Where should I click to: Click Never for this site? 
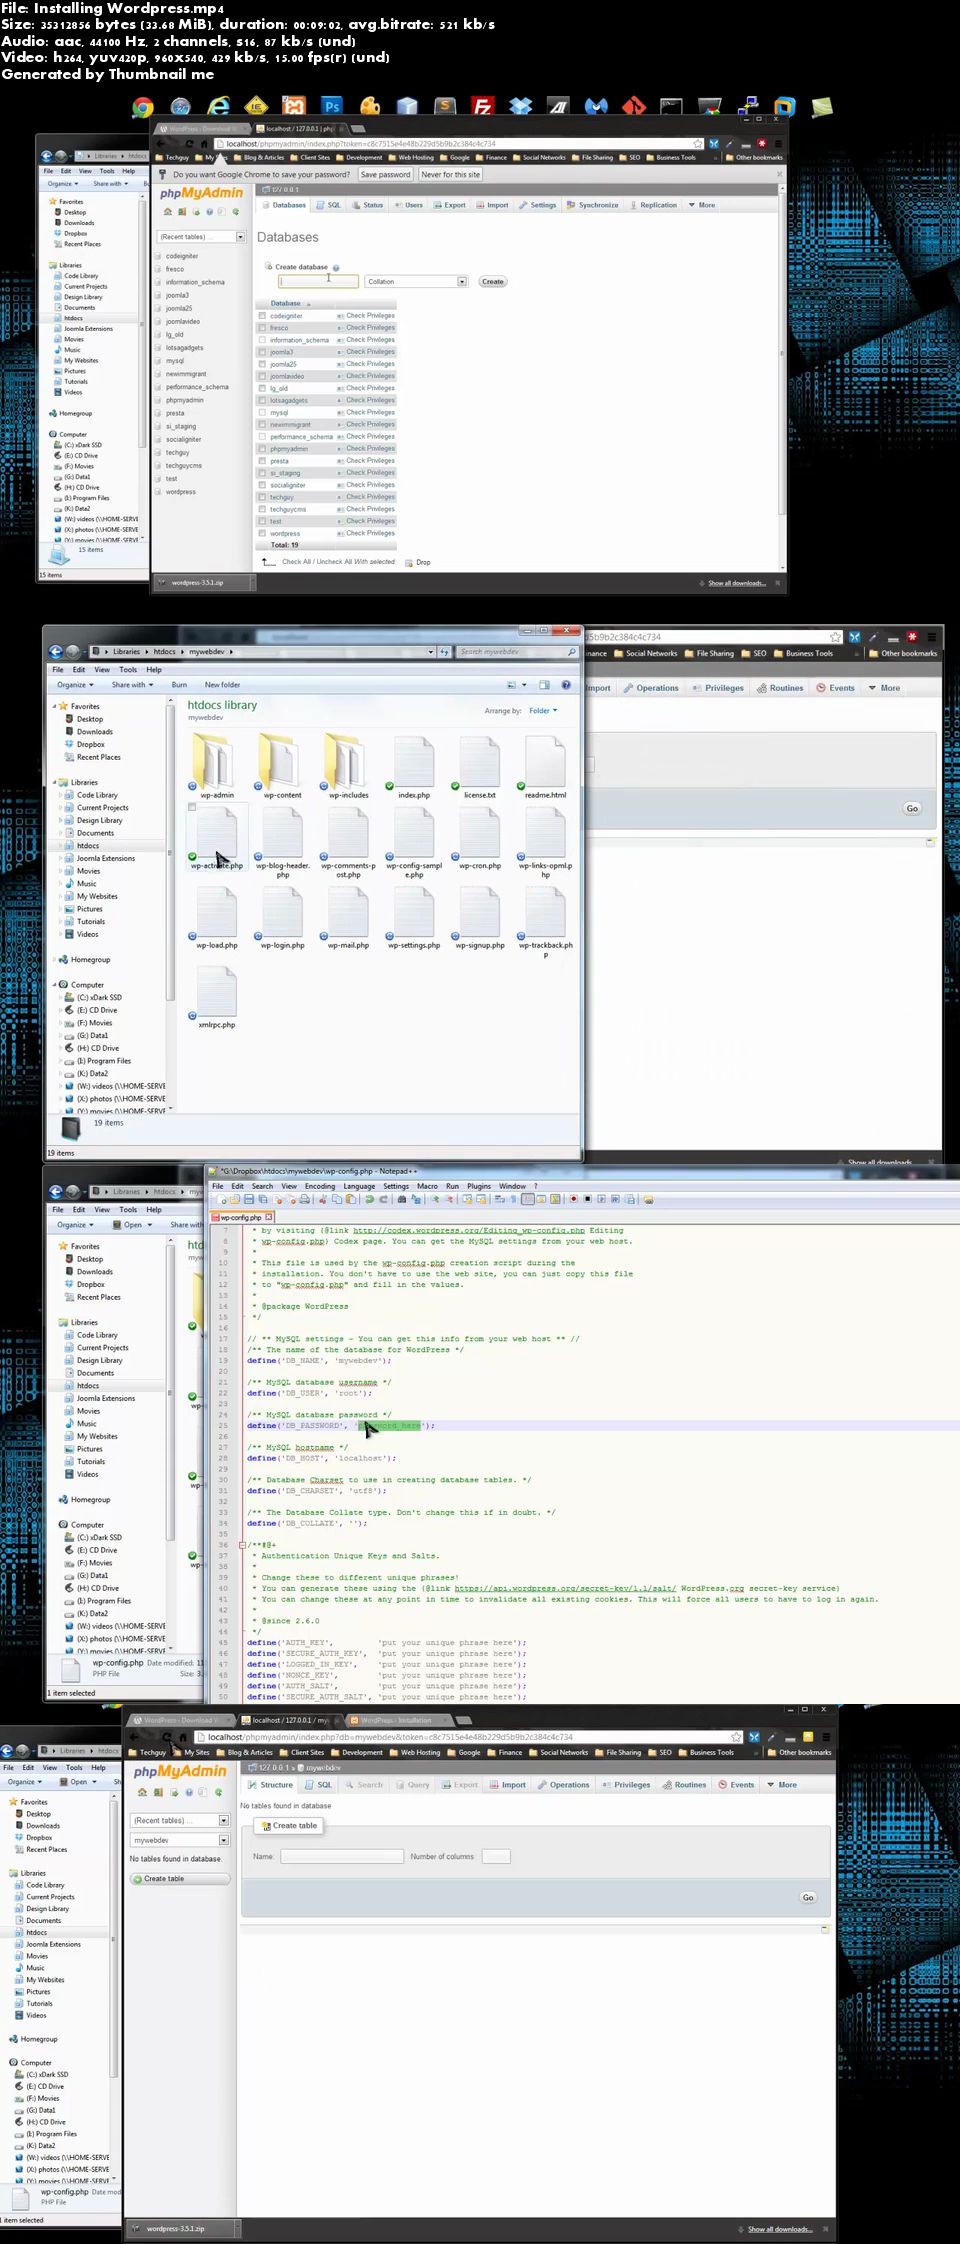[x=450, y=175]
